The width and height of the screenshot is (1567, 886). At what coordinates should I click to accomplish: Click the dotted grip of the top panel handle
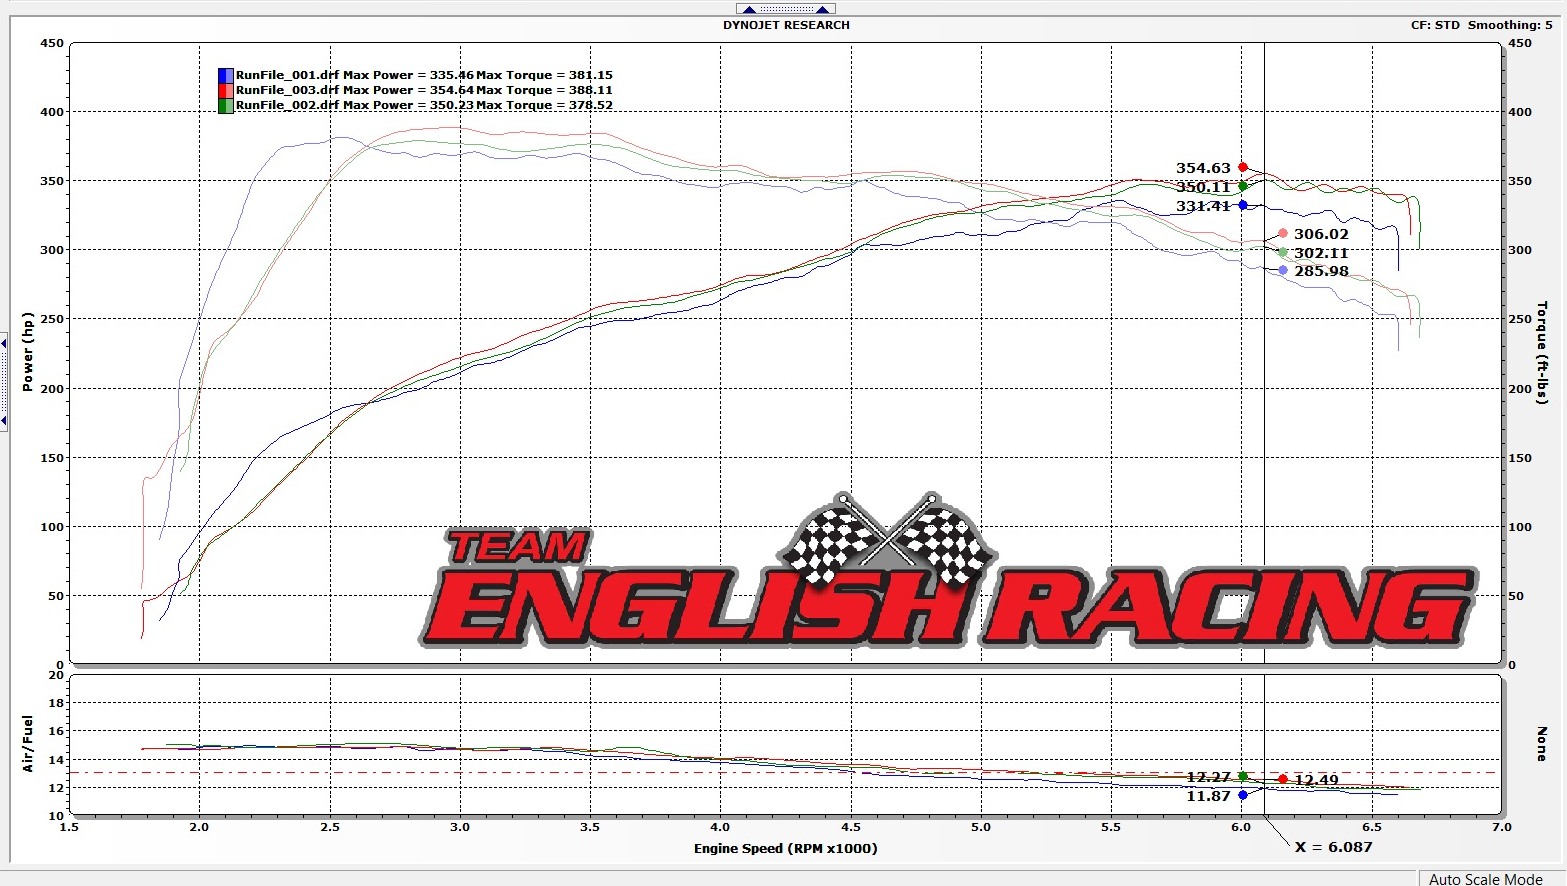tap(786, 10)
